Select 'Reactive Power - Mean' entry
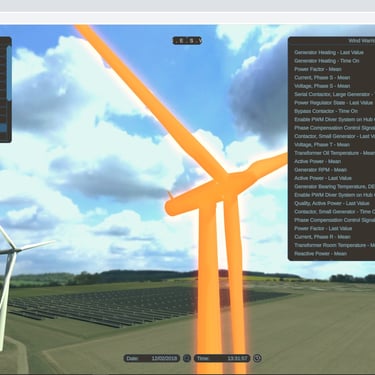375x375 pixels. pos(320,254)
